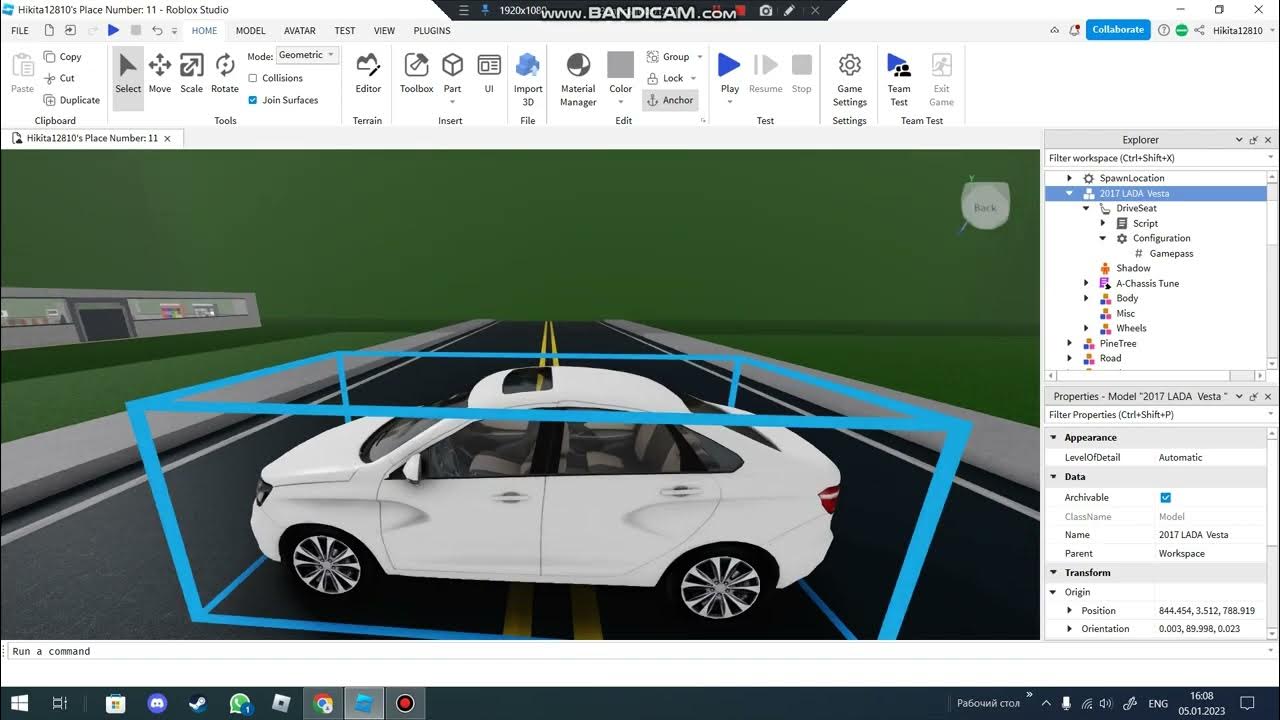Open the Part dropdown arrow
Viewport: 1280px width, 720px height.
coord(453,102)
